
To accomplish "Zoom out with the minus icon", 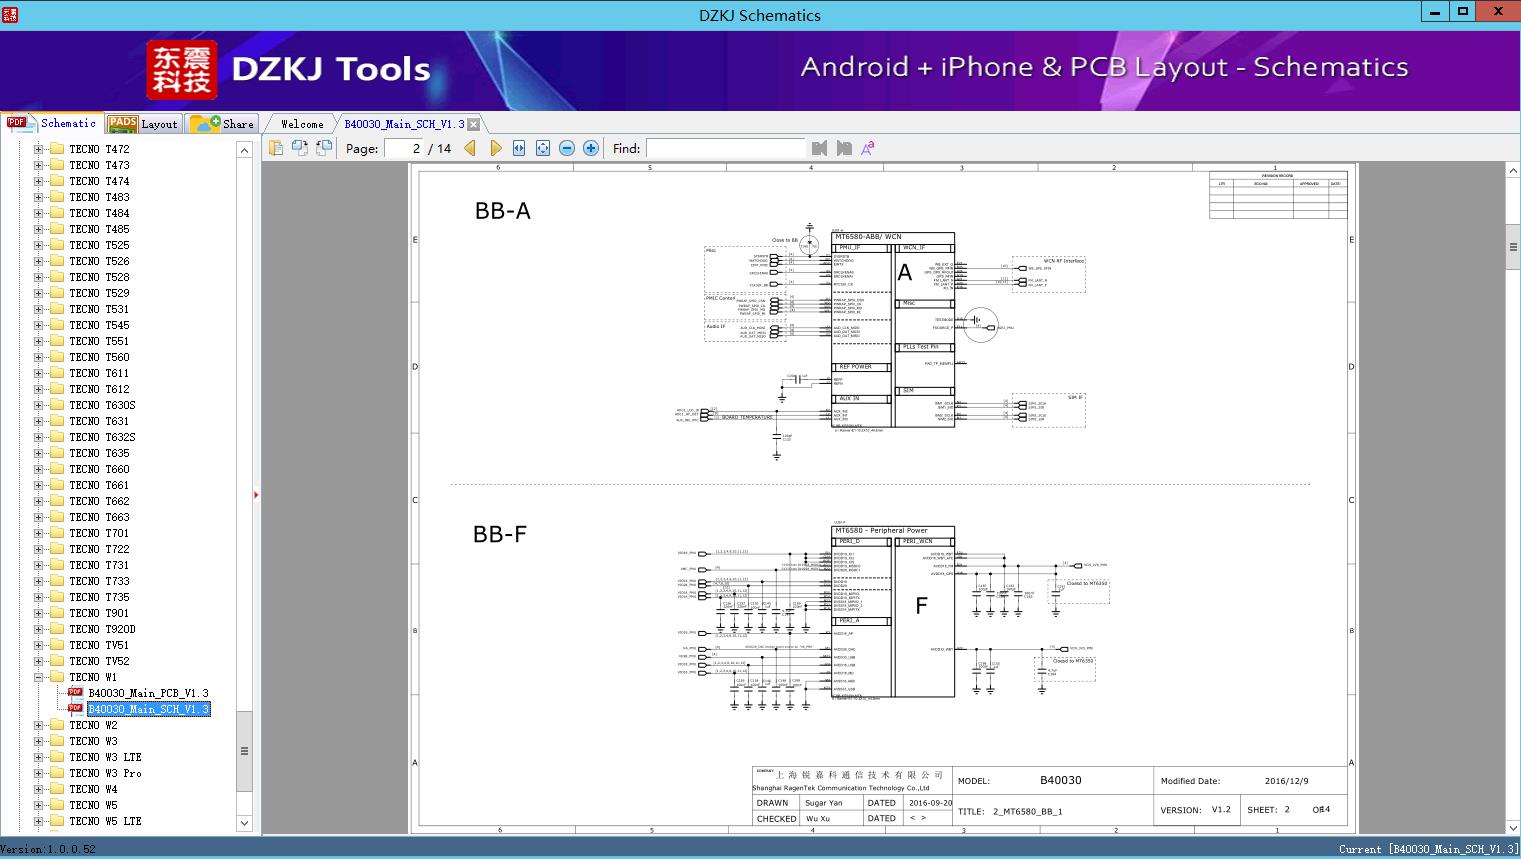I will point(567,148).
